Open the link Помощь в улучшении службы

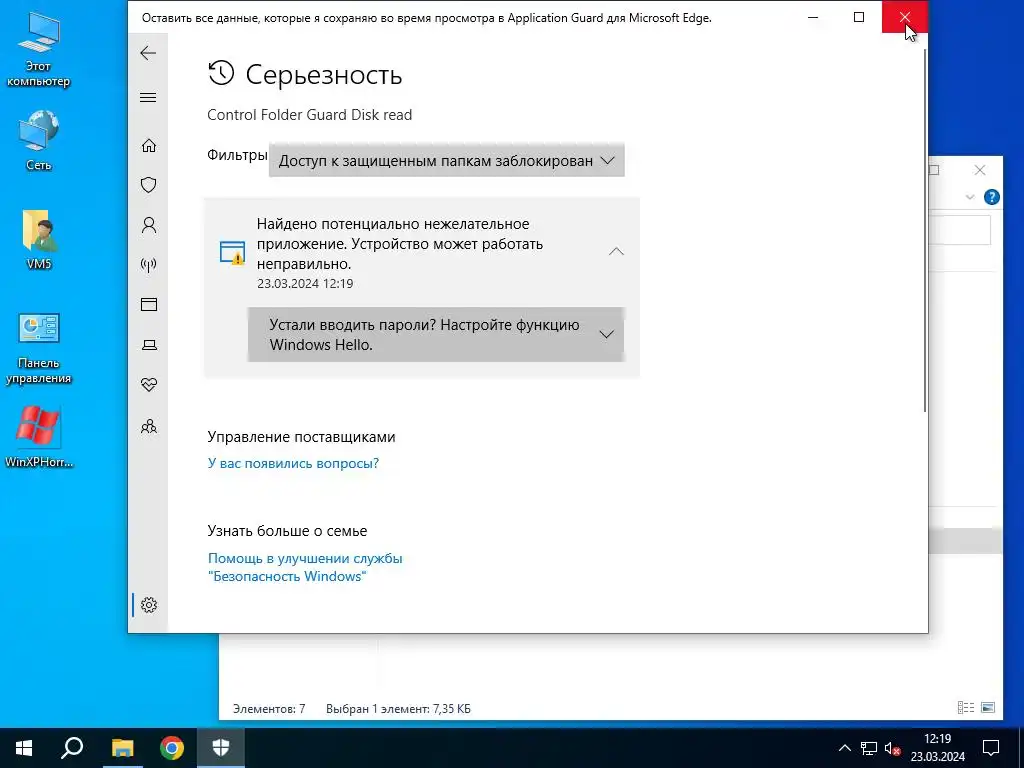[305, 568]
